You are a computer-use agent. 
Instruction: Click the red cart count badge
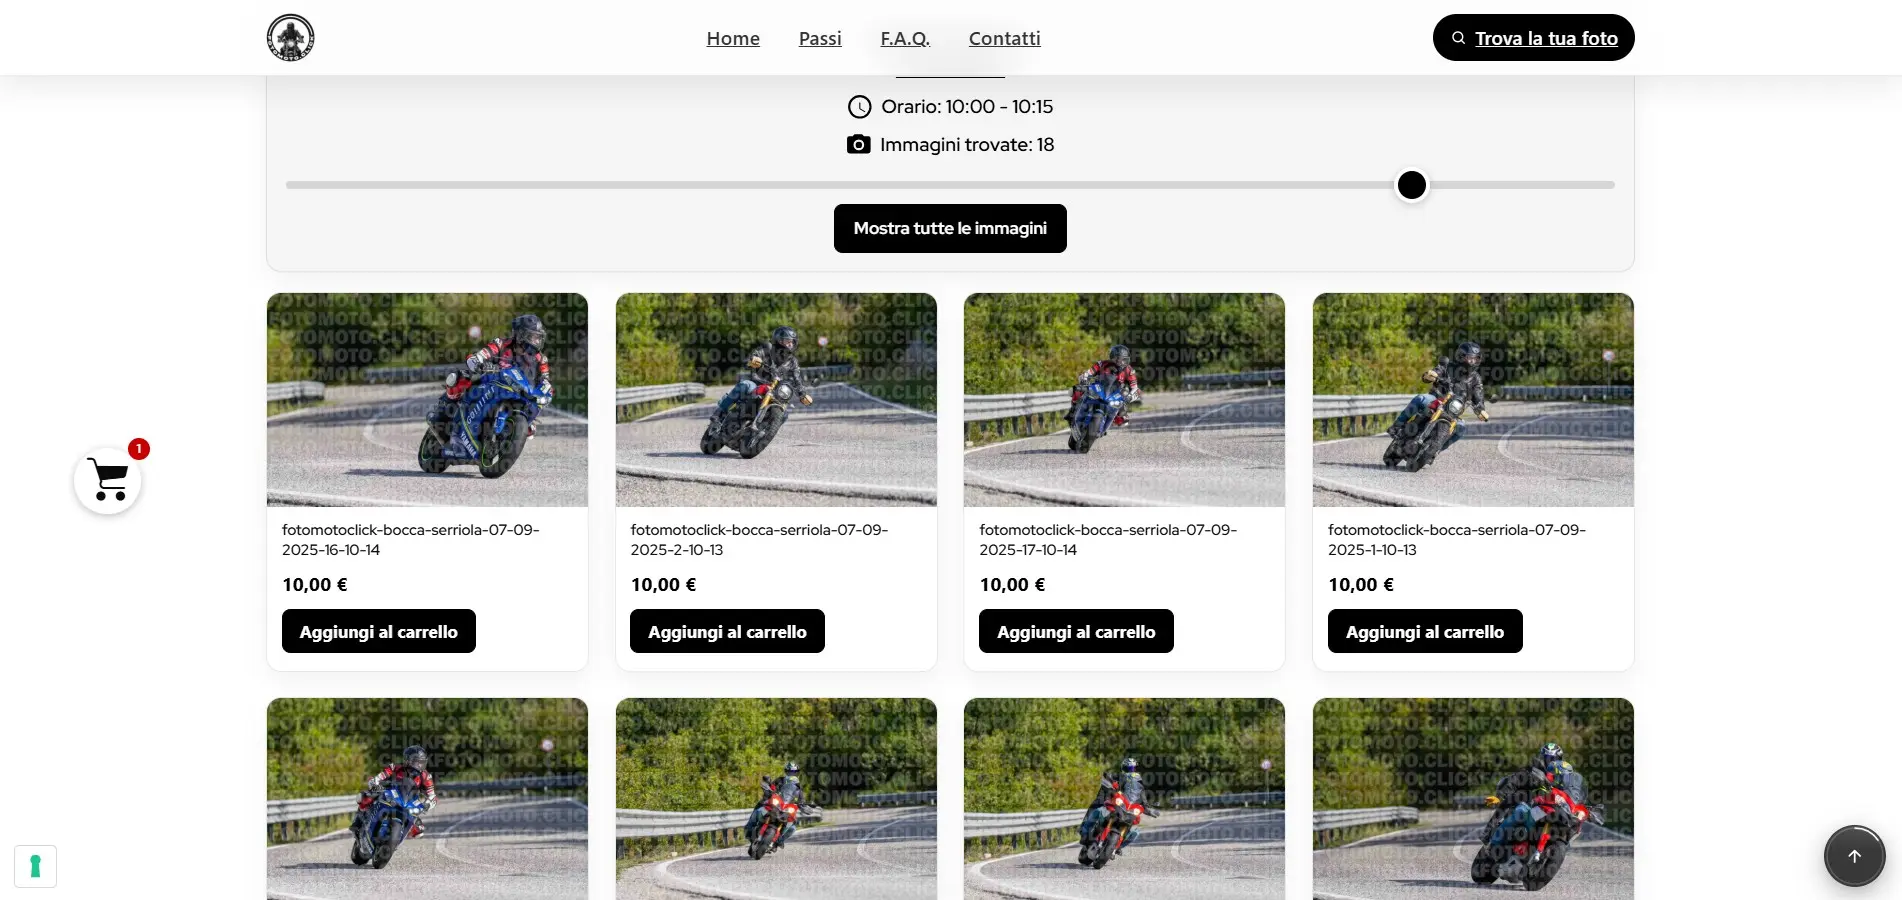tap(139, 449)
